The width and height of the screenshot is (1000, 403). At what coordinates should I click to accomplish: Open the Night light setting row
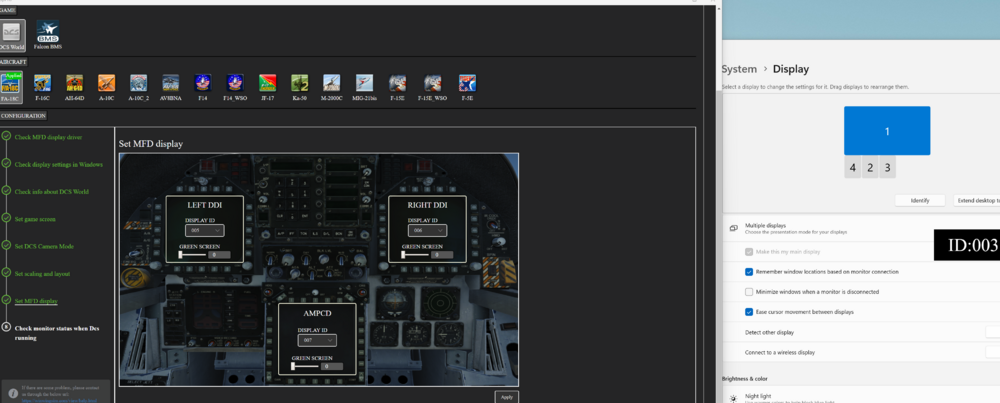(861, 397)
